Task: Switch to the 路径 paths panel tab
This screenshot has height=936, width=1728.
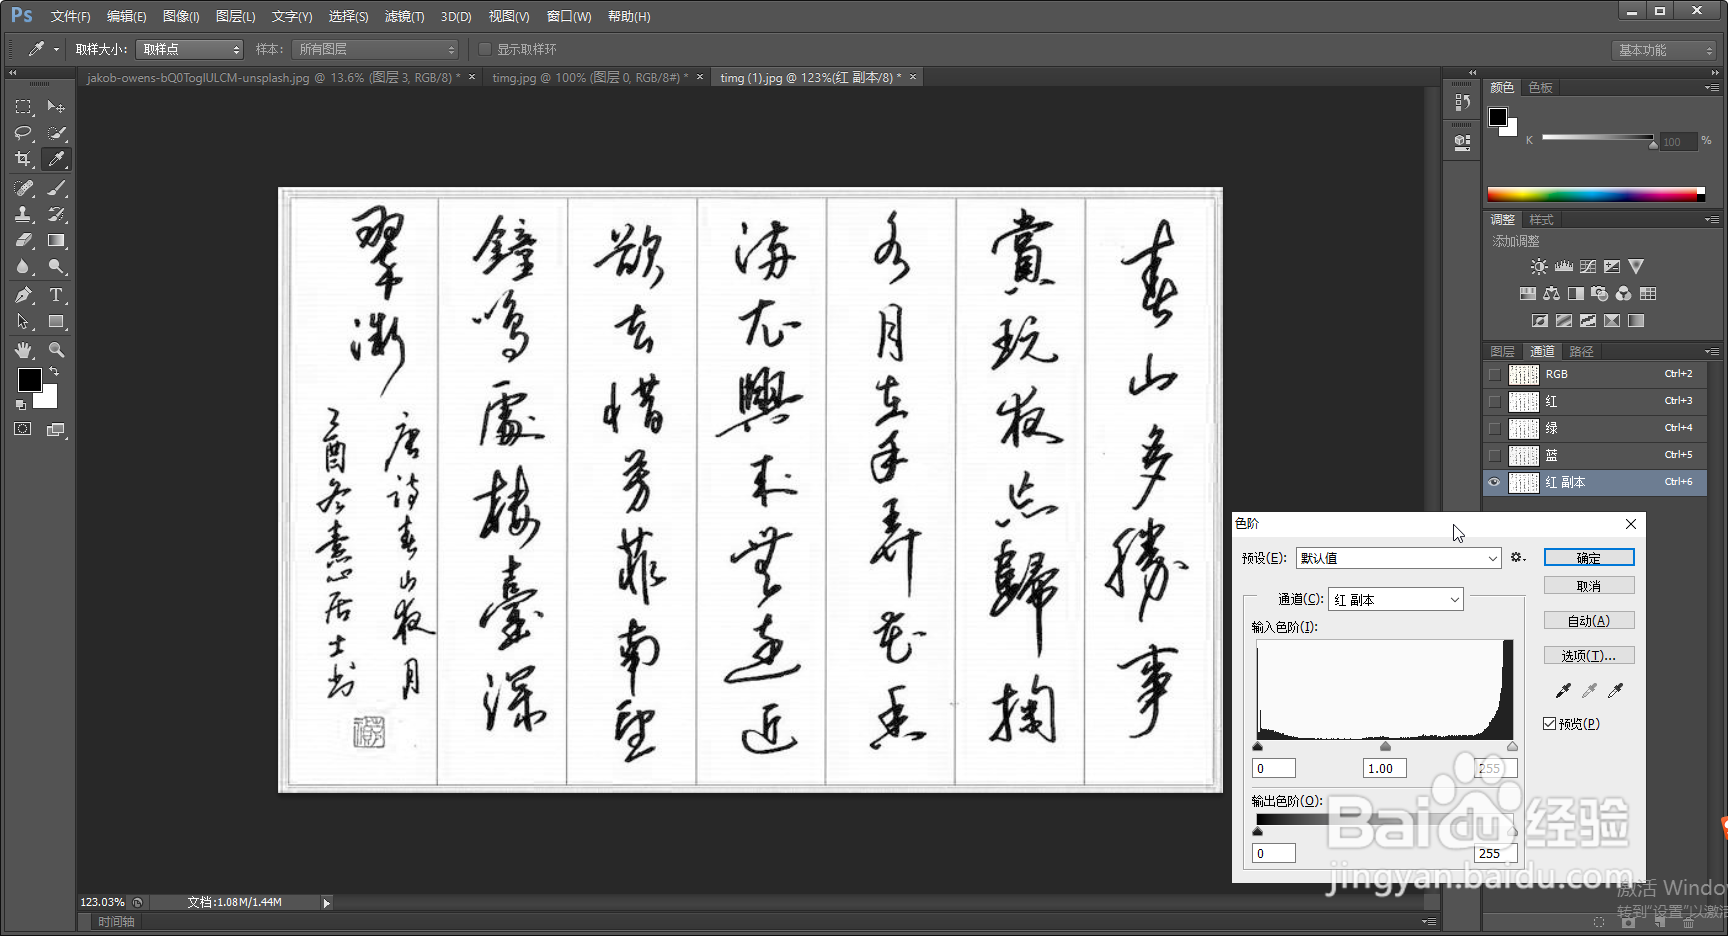Action: pyautogui.click(x=1581, y=352)
